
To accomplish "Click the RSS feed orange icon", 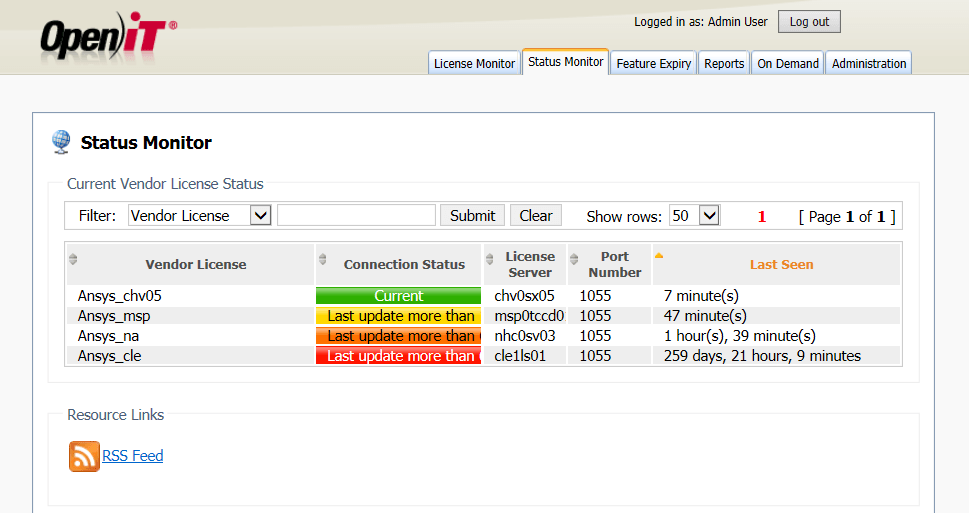I will (x=84, y=456).
